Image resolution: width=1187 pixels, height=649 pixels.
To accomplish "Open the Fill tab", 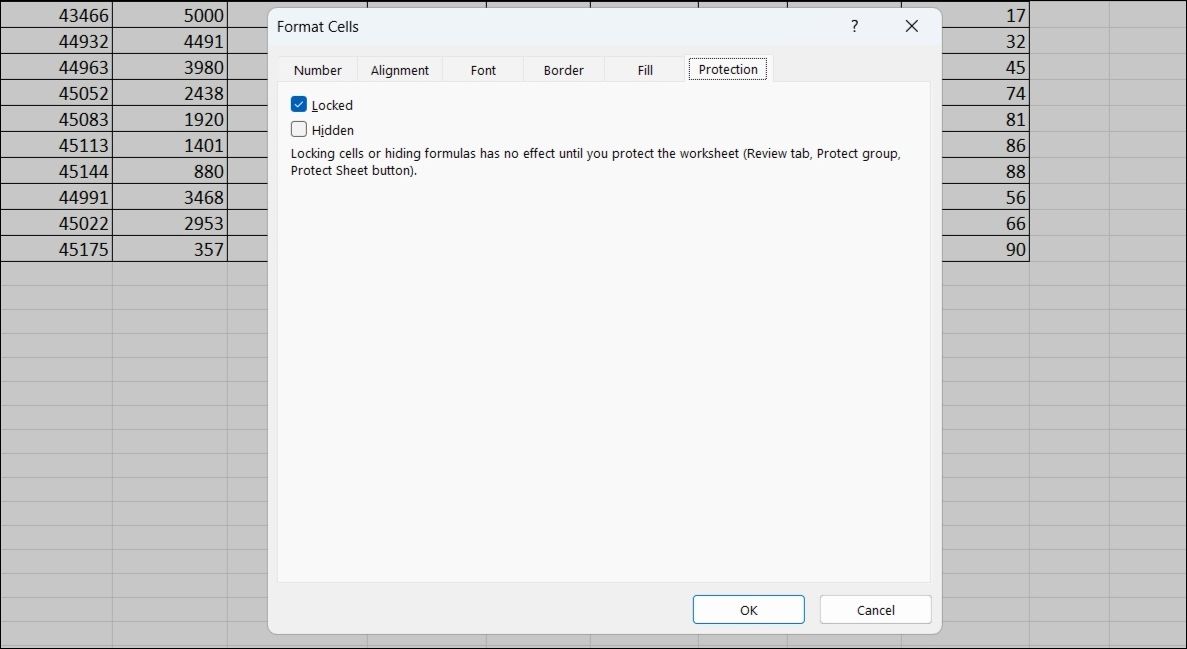I will tap(644, 69).
